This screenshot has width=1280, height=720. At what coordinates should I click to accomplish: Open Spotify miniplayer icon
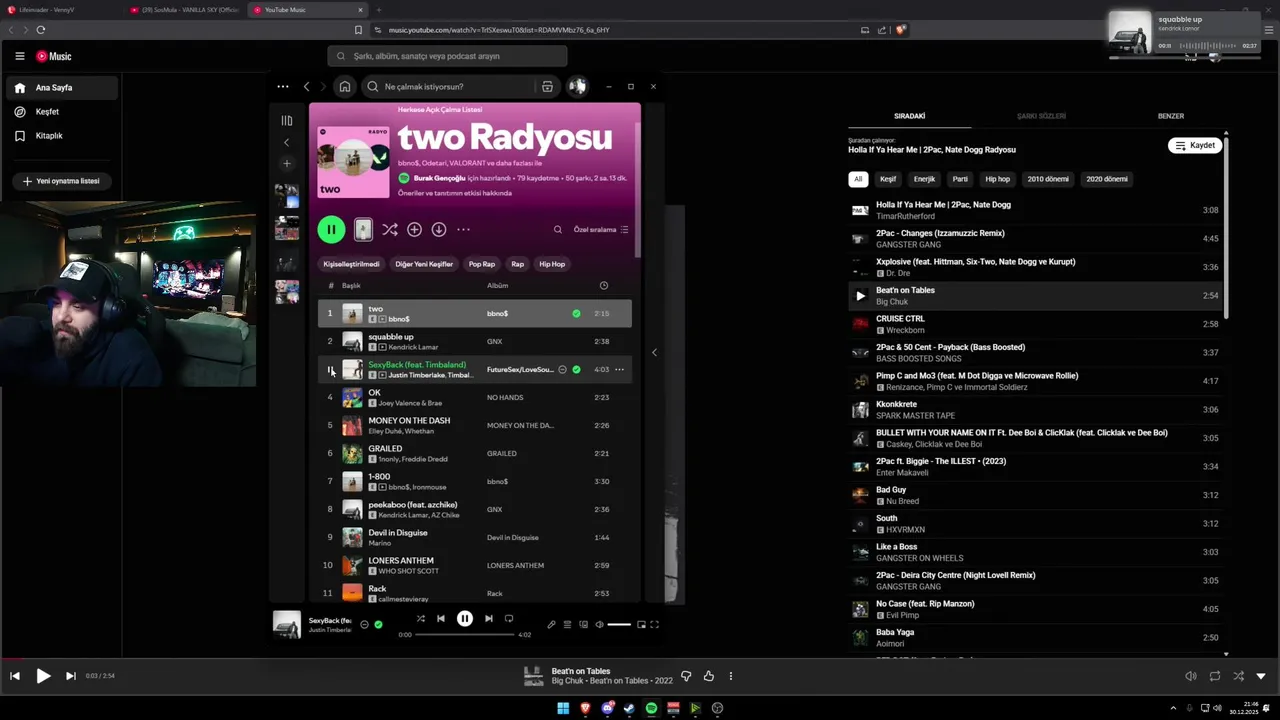click(x=641, y=625)
